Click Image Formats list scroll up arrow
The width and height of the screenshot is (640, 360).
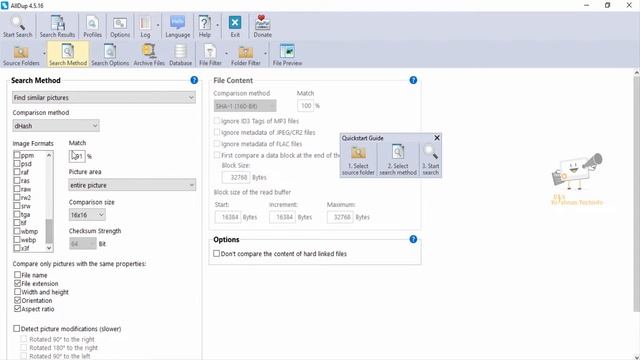point(49,155)
